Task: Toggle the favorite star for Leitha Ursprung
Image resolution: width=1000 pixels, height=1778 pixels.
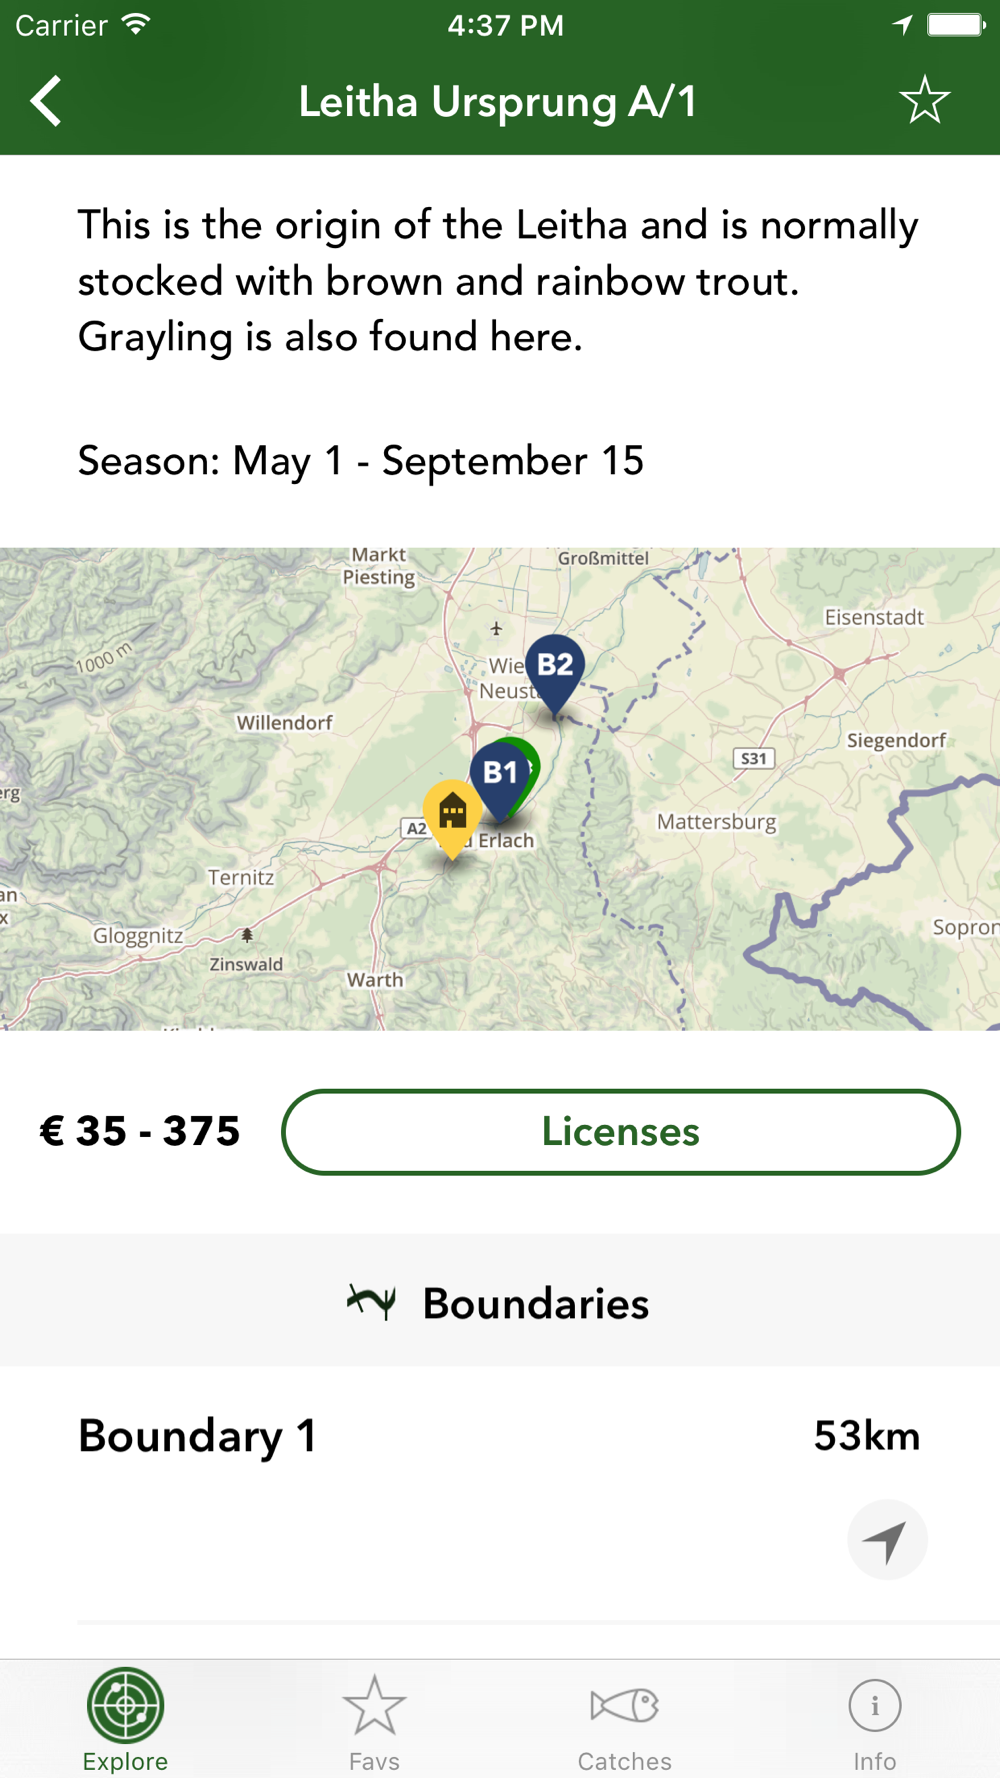Action: tap(924, 100)
